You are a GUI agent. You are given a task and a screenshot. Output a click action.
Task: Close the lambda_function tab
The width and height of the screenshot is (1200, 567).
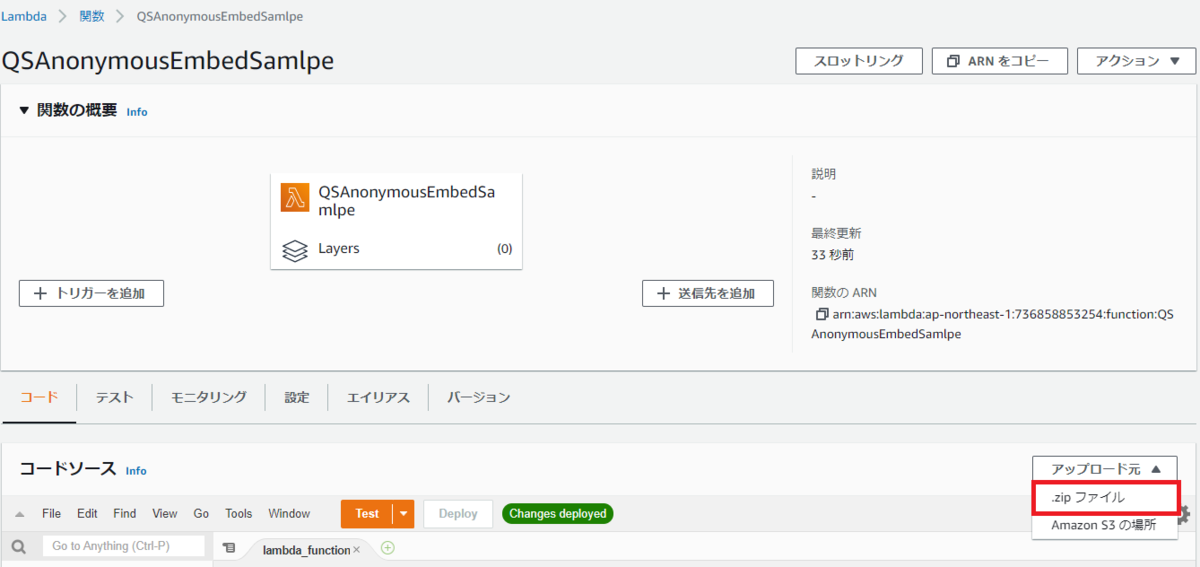357,550
